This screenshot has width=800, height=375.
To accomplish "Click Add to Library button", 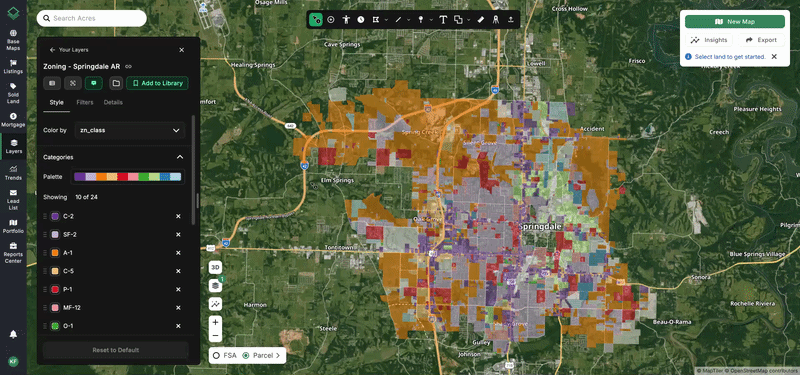I will [158, 83].
